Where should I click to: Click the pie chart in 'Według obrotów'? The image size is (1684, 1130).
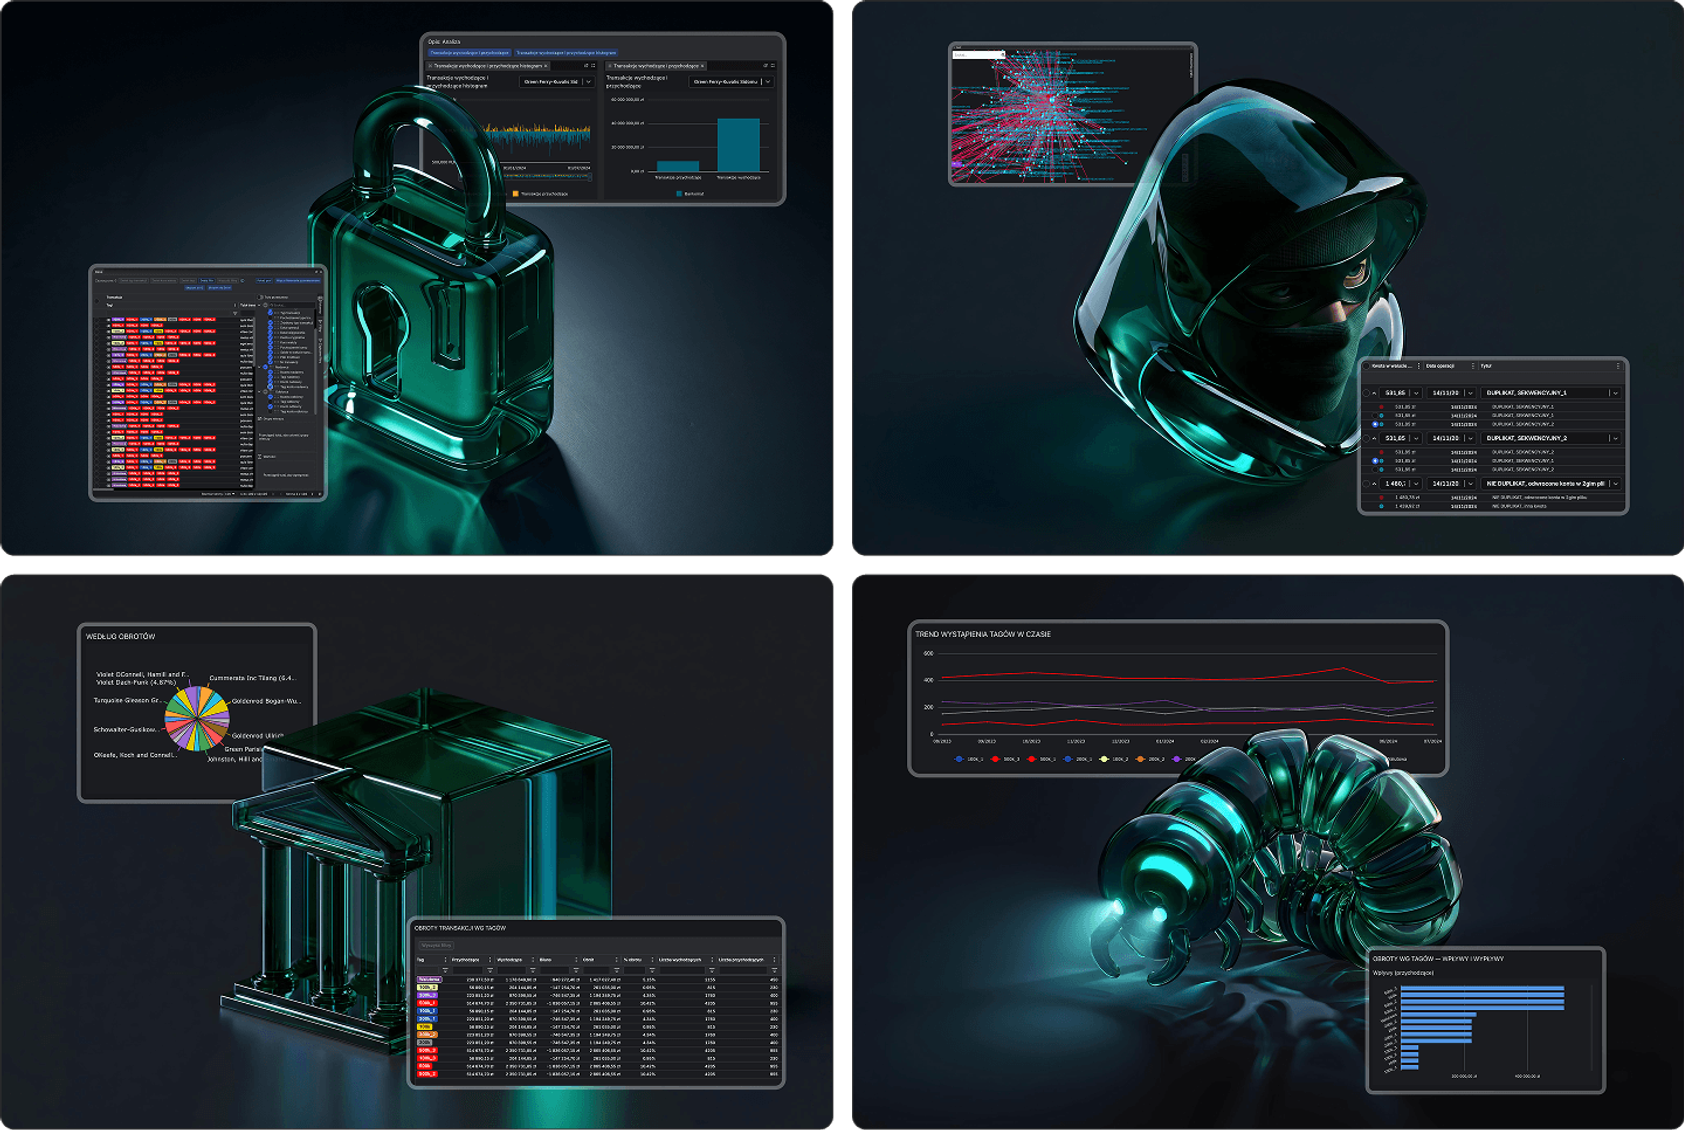197,718
